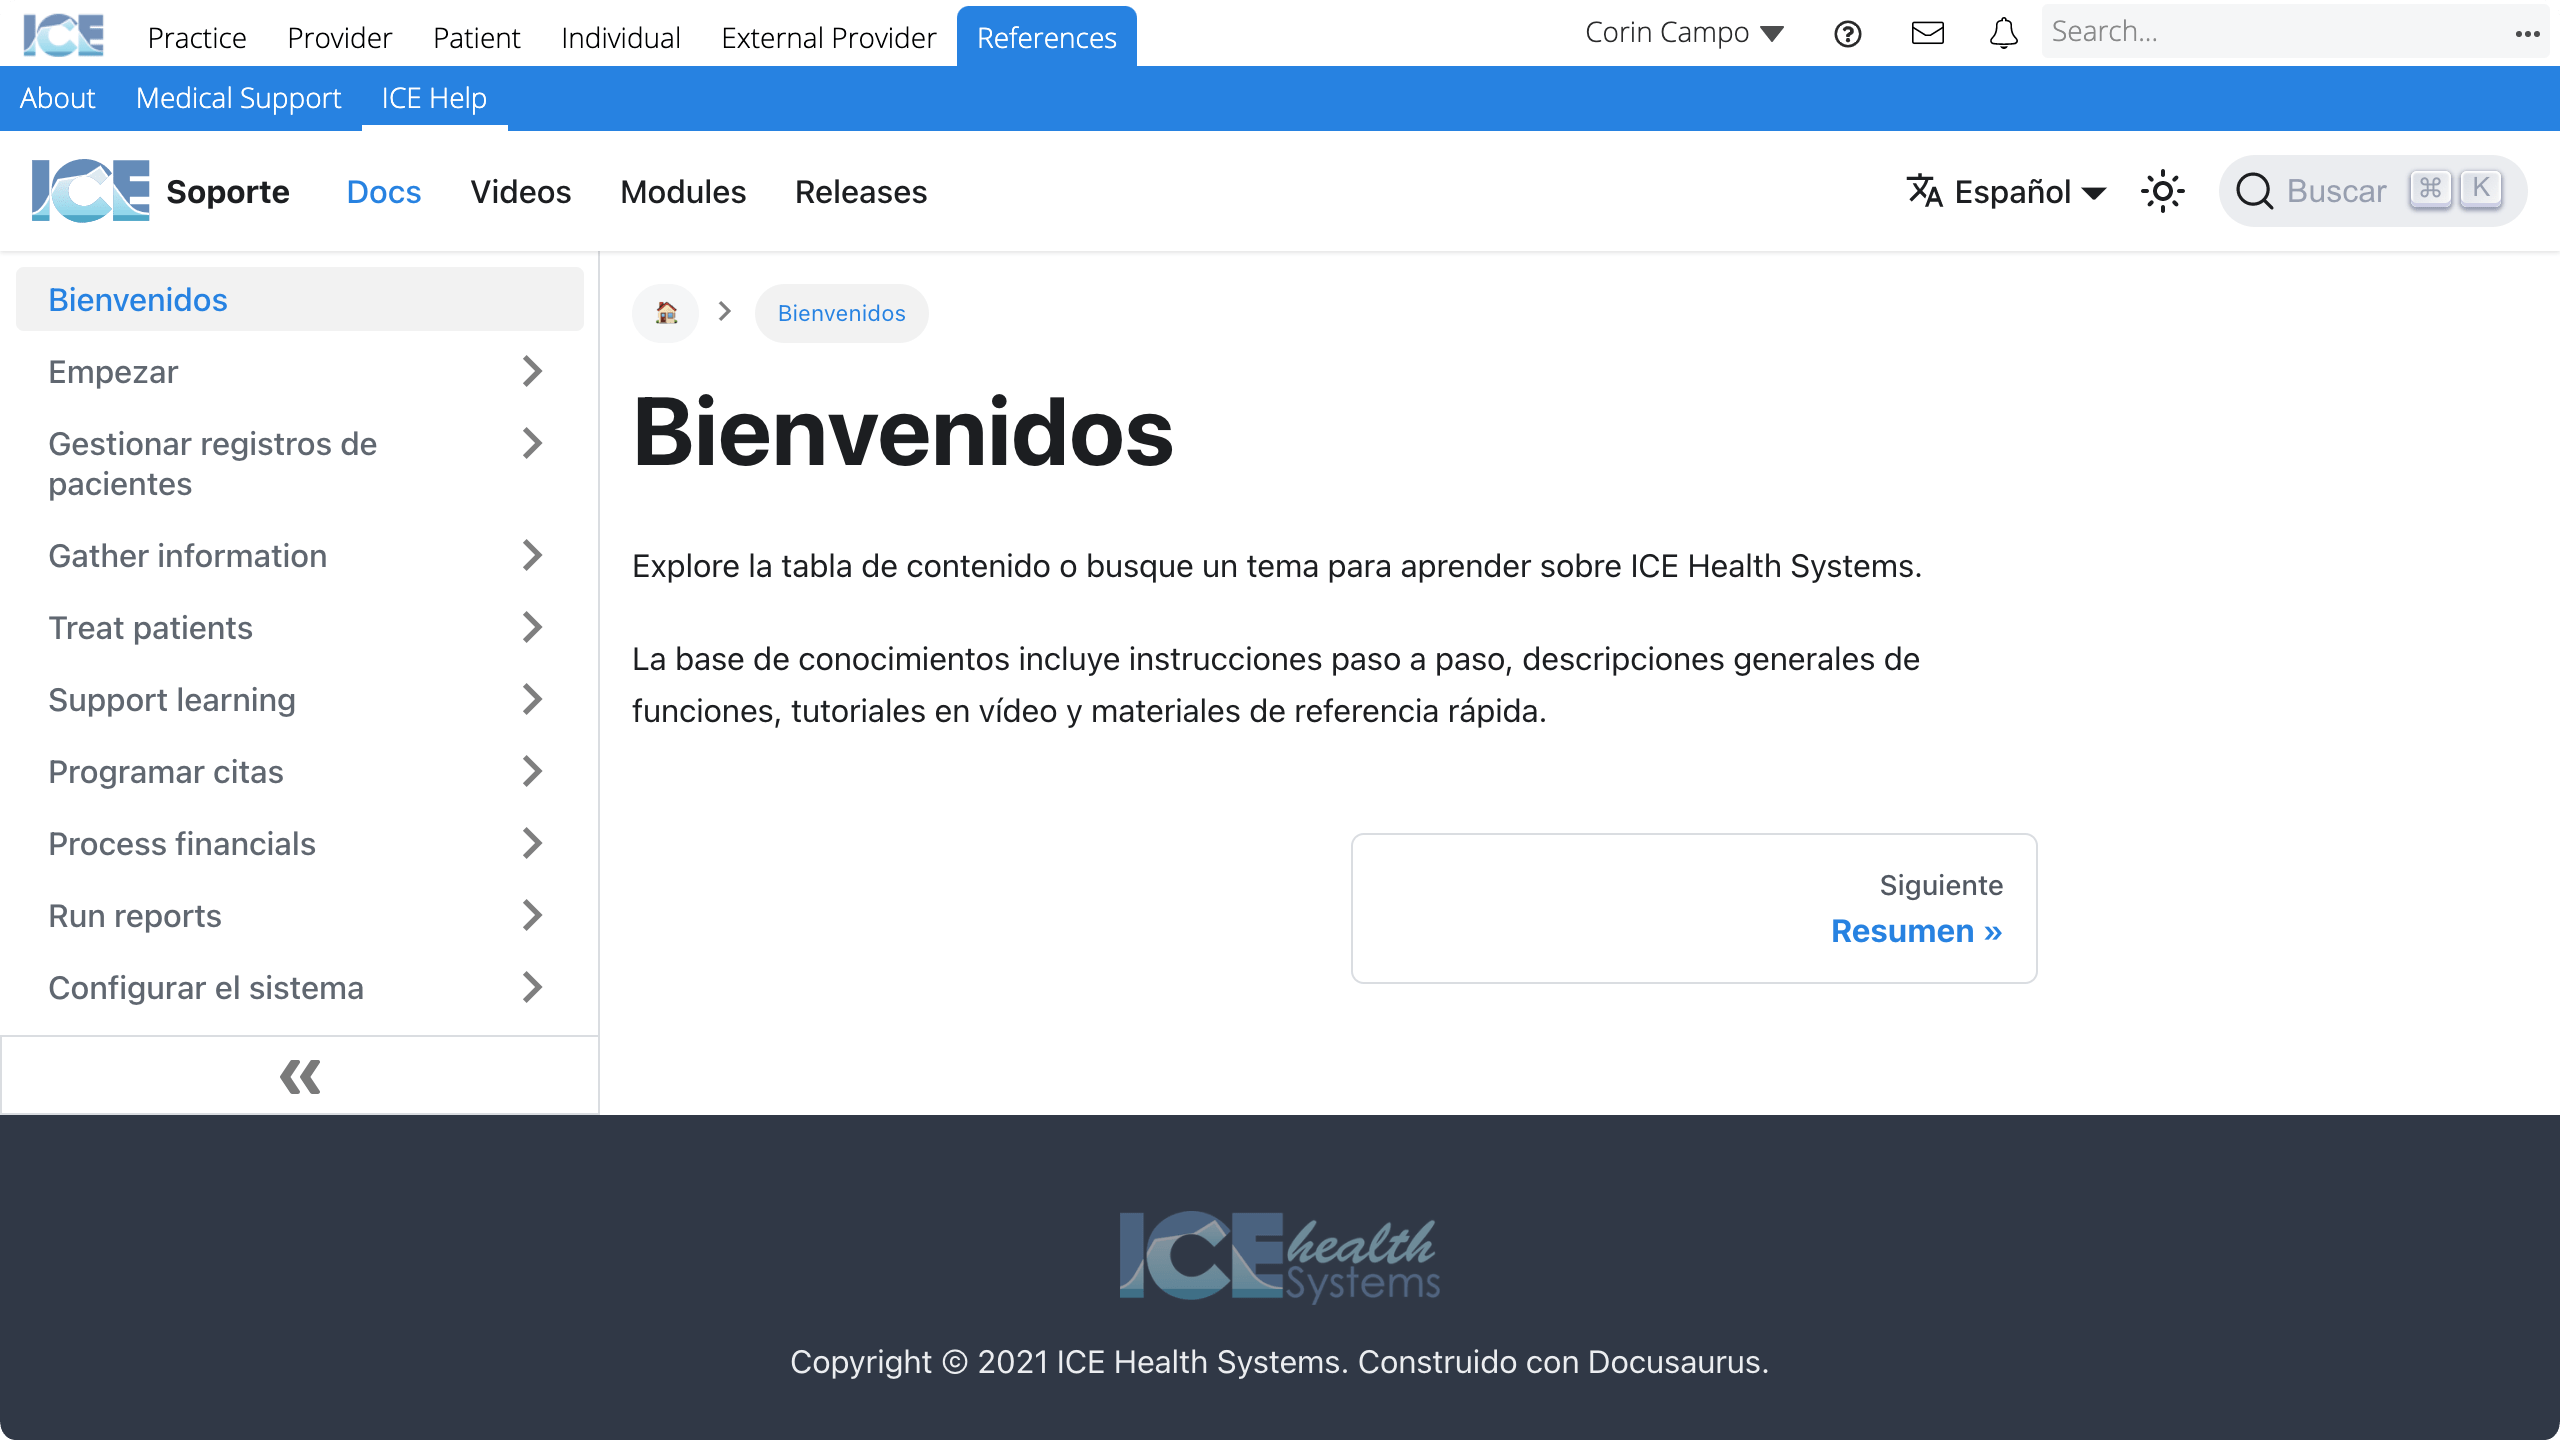Open Support learning sidebar label

point(172,699)
